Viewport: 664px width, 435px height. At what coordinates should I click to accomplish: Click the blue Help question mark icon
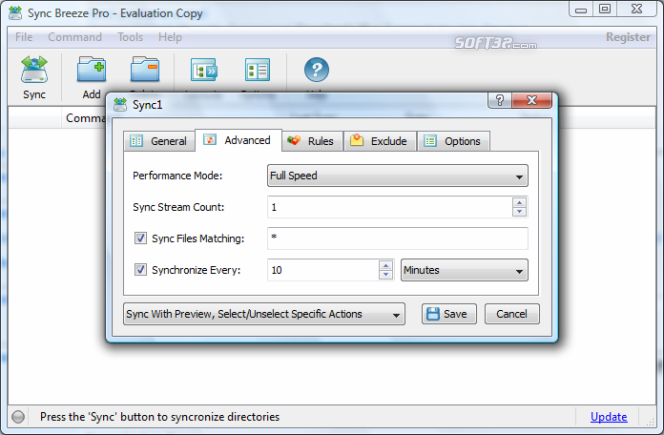pos(316,69)
